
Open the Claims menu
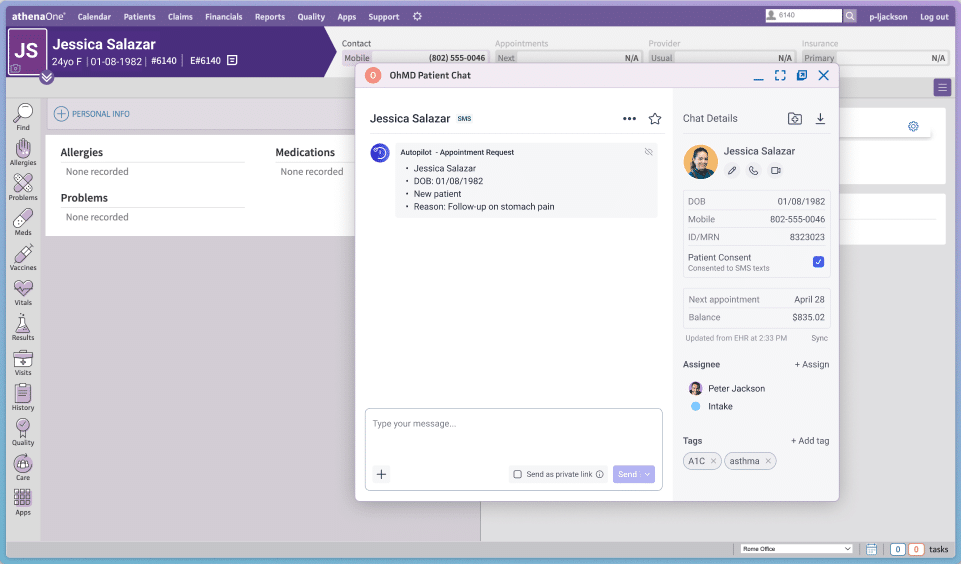(x=180, y=17)
